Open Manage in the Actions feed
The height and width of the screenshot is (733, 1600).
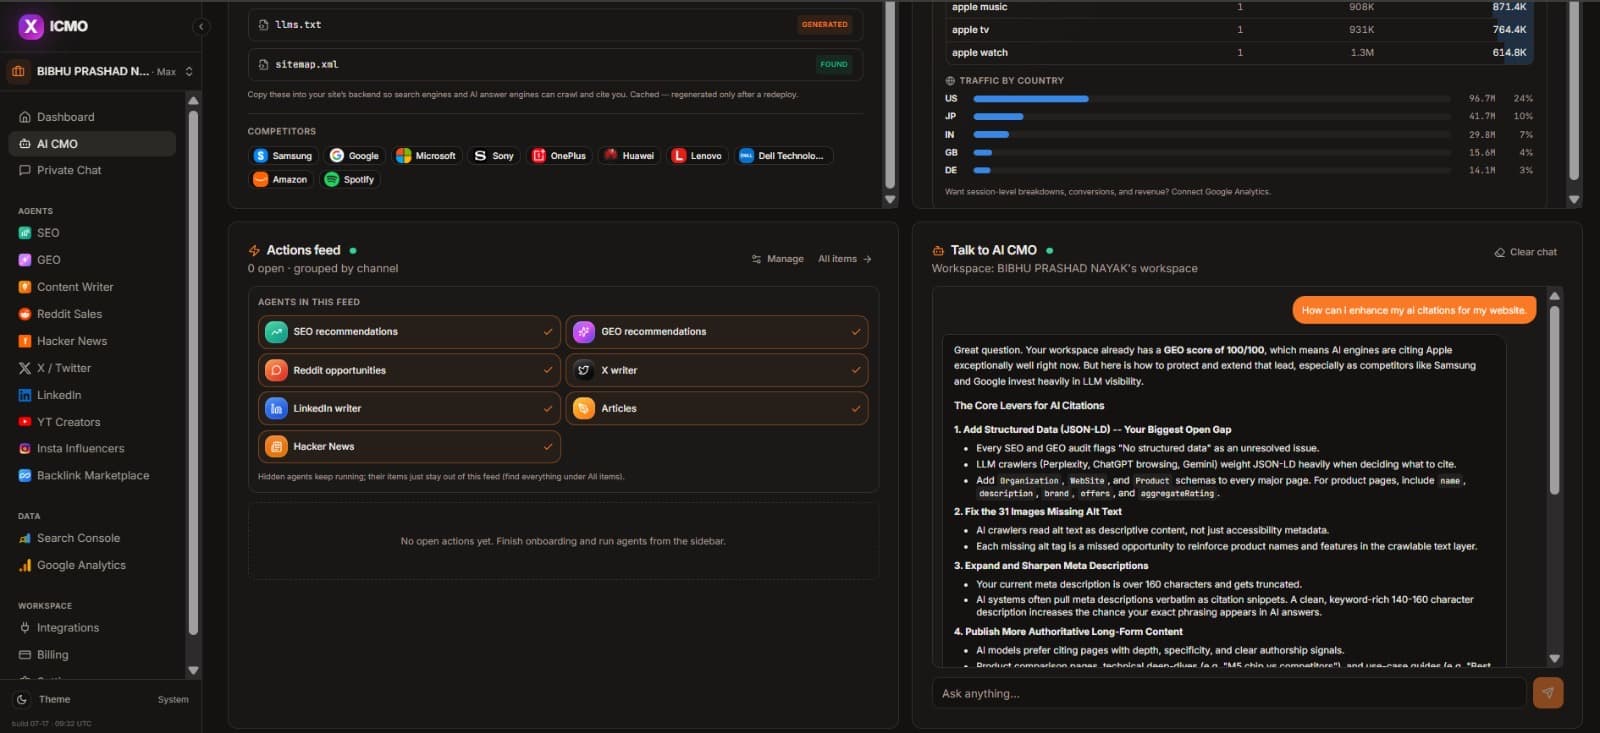point(778,259)
